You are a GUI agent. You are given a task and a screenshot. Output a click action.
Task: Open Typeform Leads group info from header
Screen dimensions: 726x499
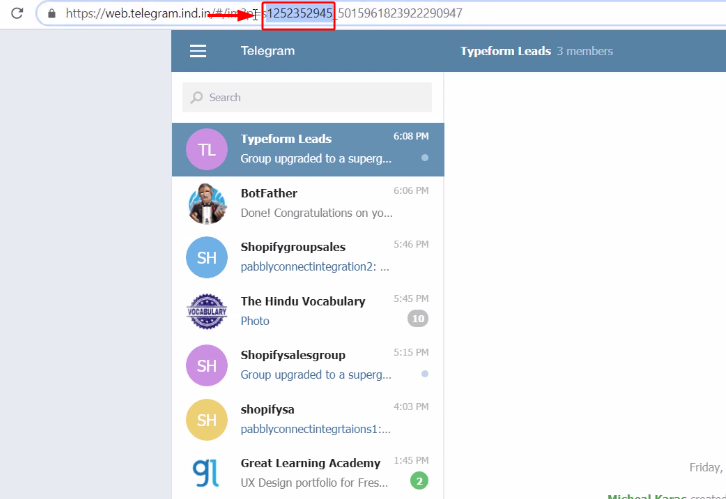(506, 51)
